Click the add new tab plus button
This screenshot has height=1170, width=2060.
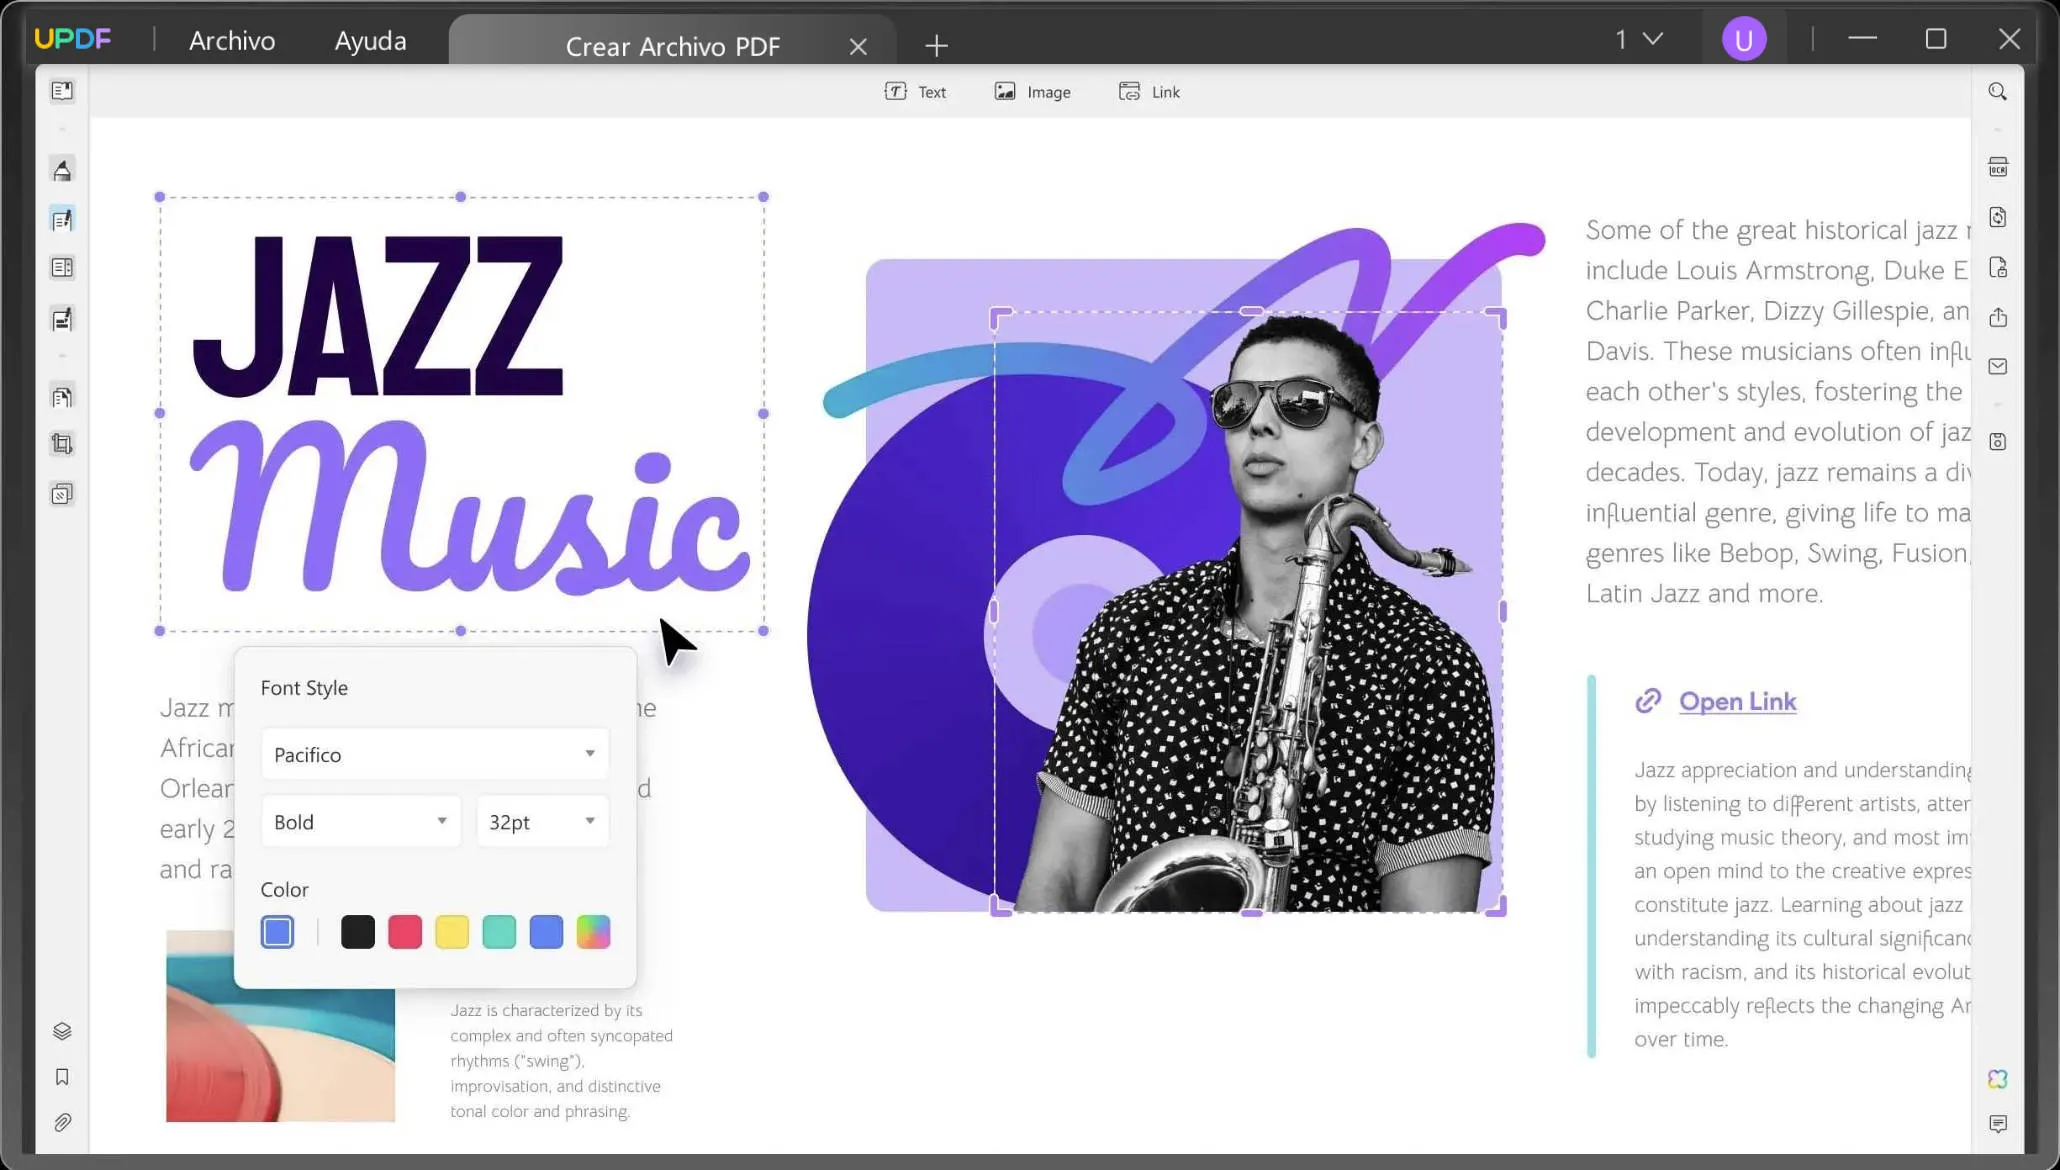point(937,45)
